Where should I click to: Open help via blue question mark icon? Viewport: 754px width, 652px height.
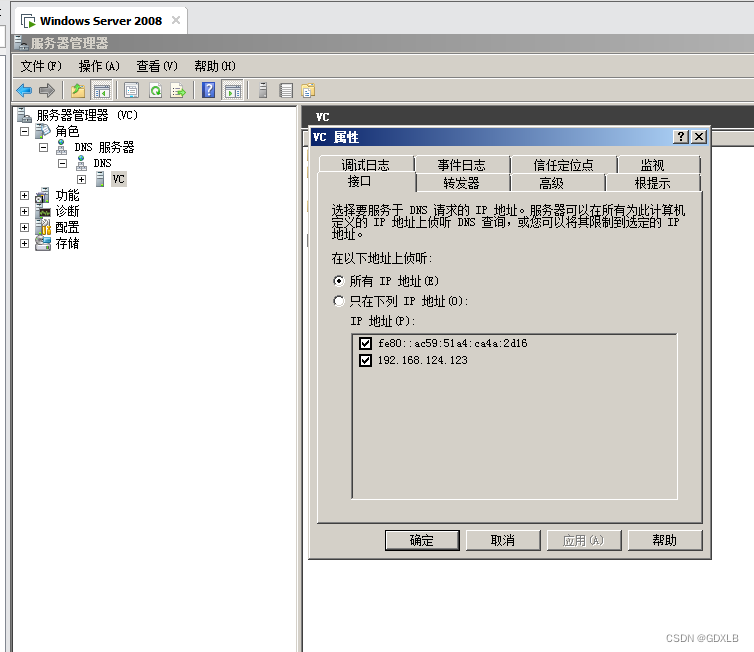(209, 90)
